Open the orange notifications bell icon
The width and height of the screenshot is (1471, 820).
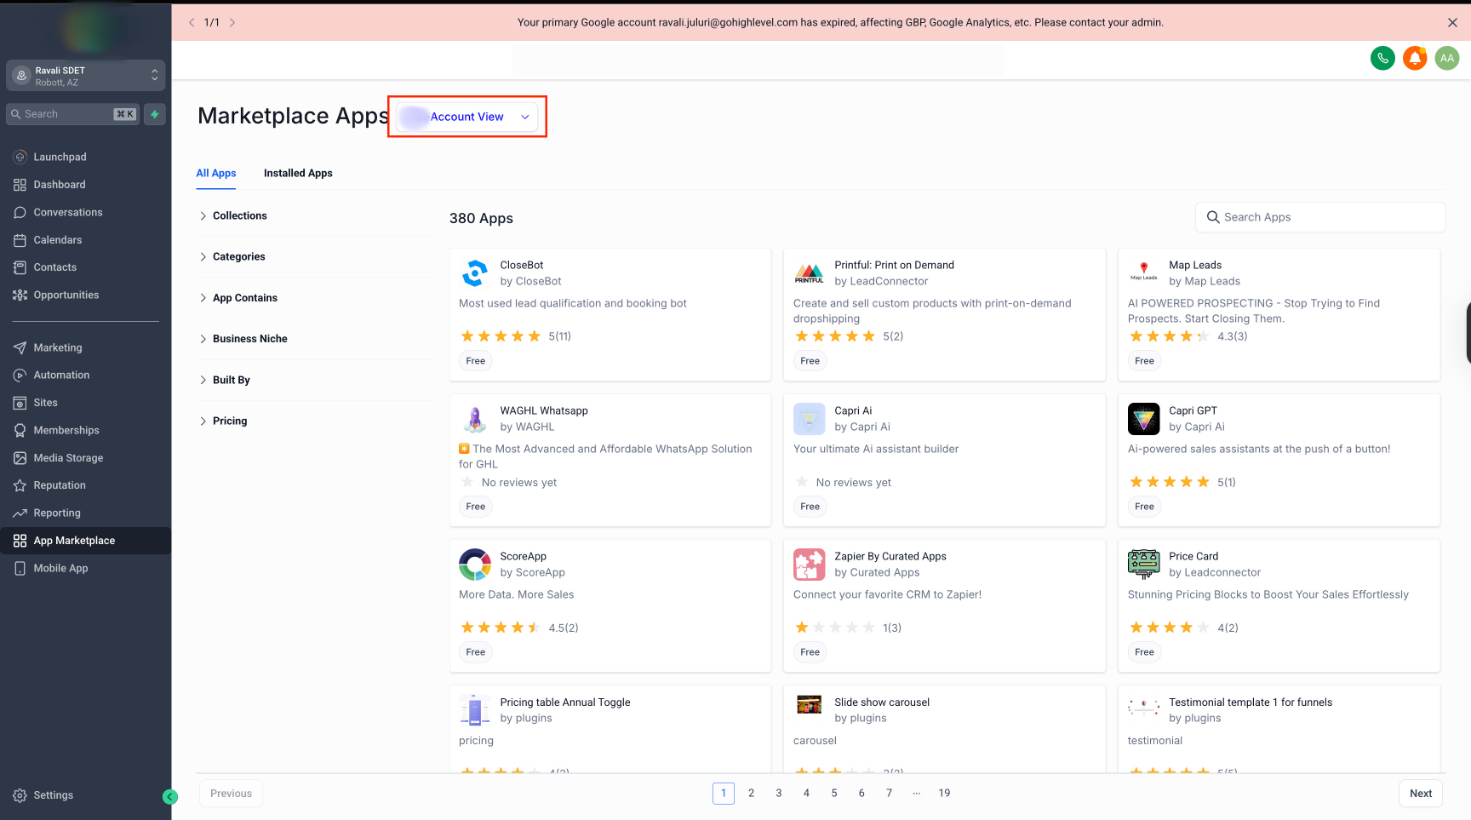[x=1415, y=59]
